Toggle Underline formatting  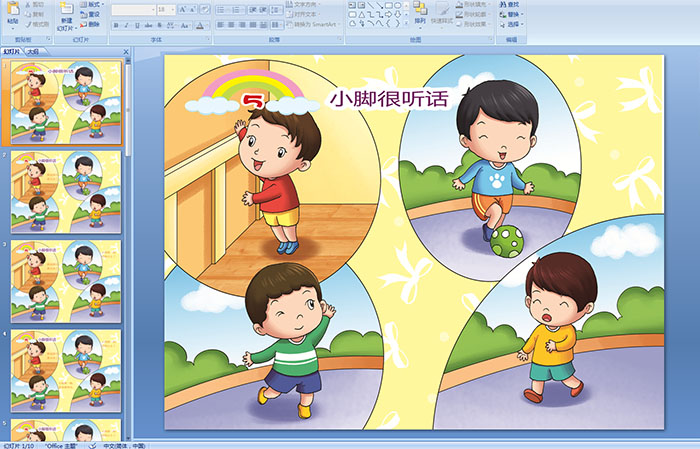pyautogui.click(x=137, y=25)
